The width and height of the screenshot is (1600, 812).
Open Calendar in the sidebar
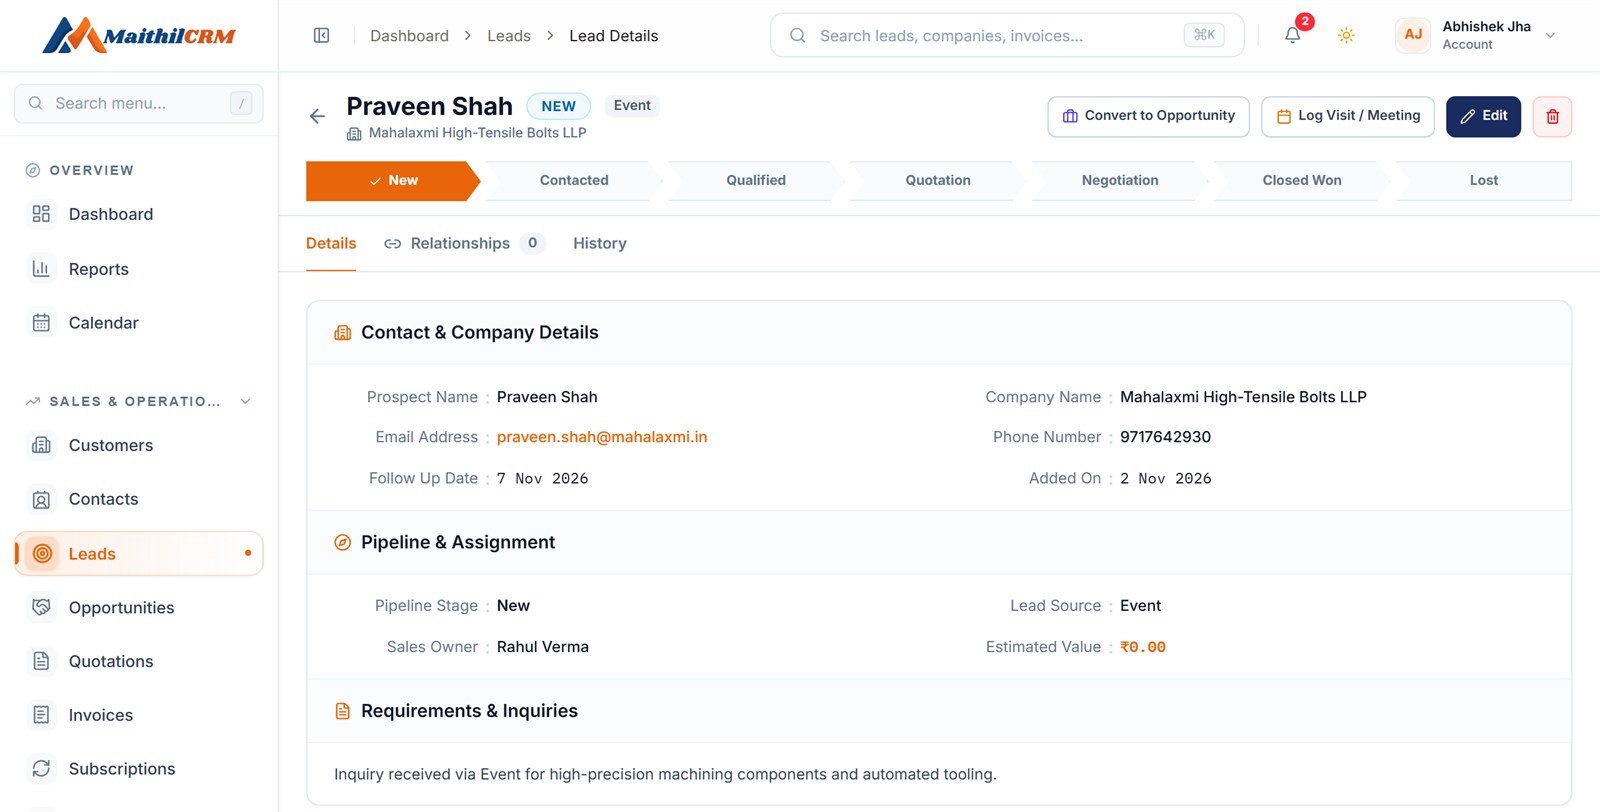[139, 323]
